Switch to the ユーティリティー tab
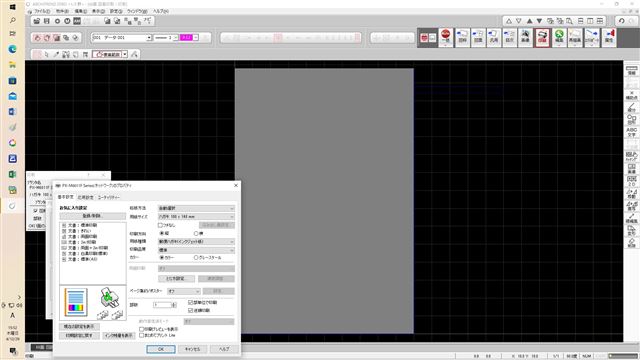This screenshot has width=640, height=360. [109, 197]
